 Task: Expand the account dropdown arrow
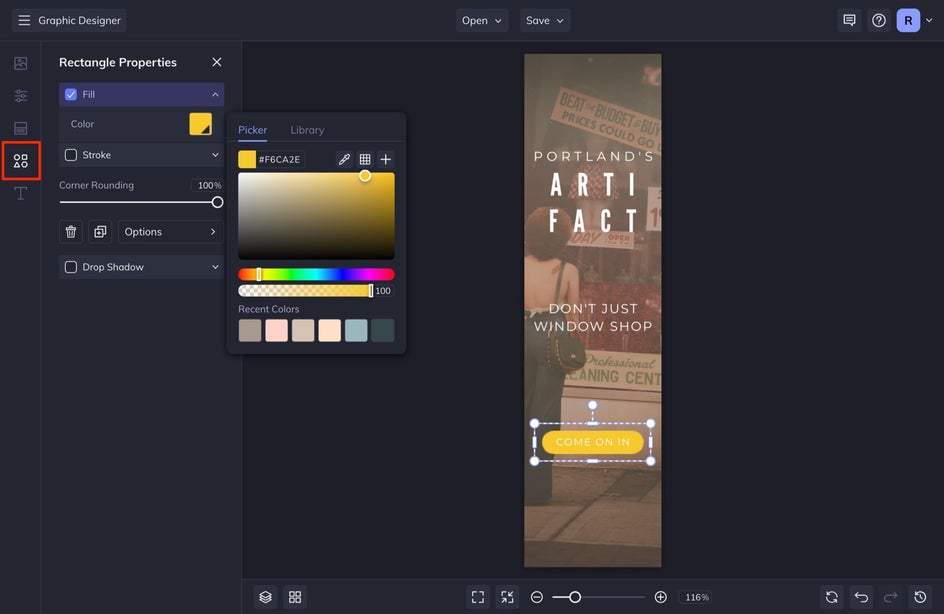[x=929, y=20]
